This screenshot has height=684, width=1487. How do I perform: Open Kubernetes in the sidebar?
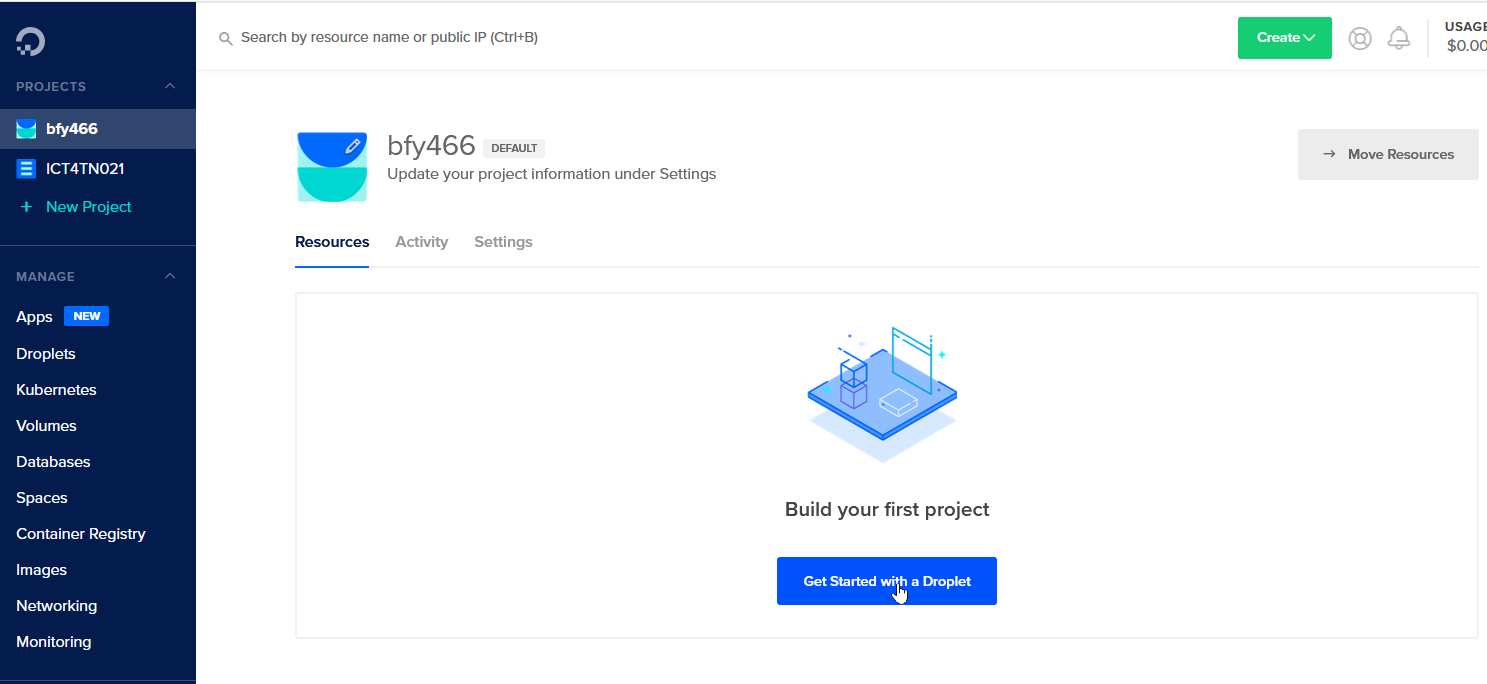pyautogui.click(x=56, y=390)
